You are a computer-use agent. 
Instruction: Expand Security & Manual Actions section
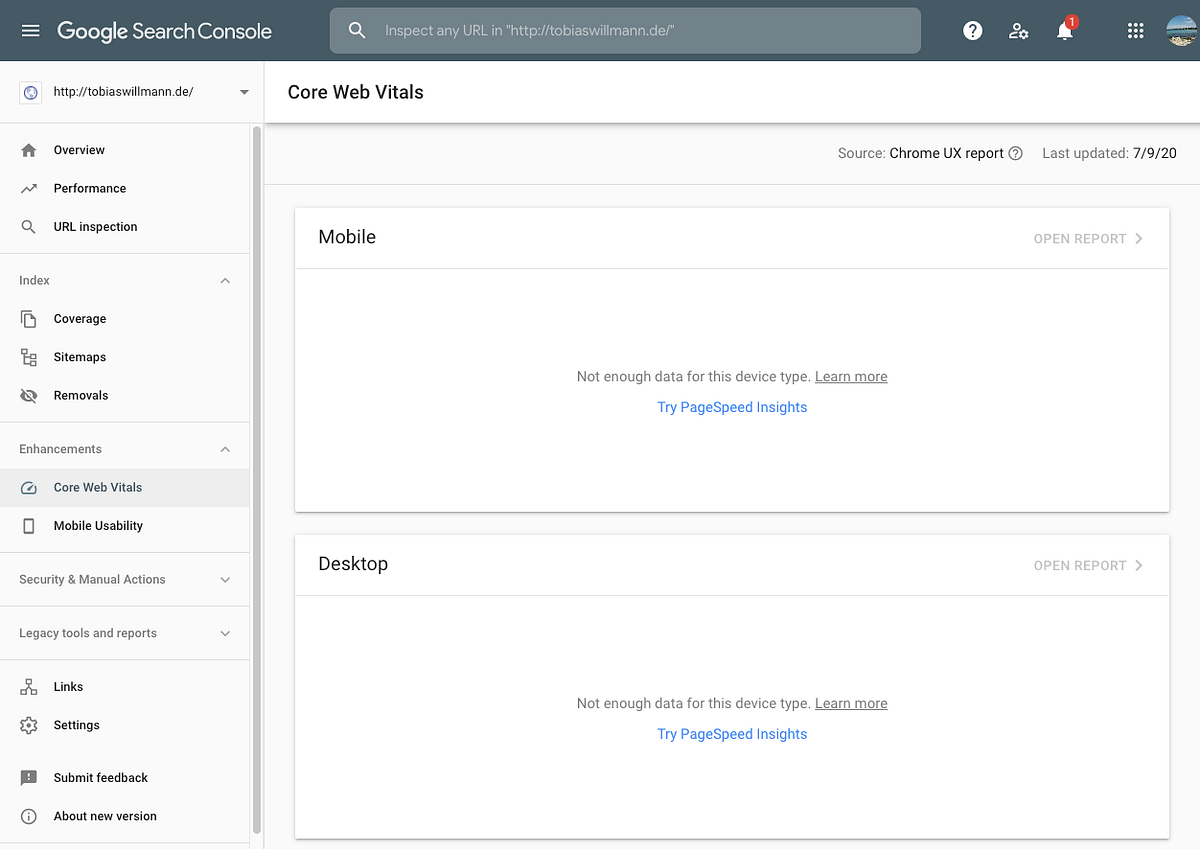225,580
